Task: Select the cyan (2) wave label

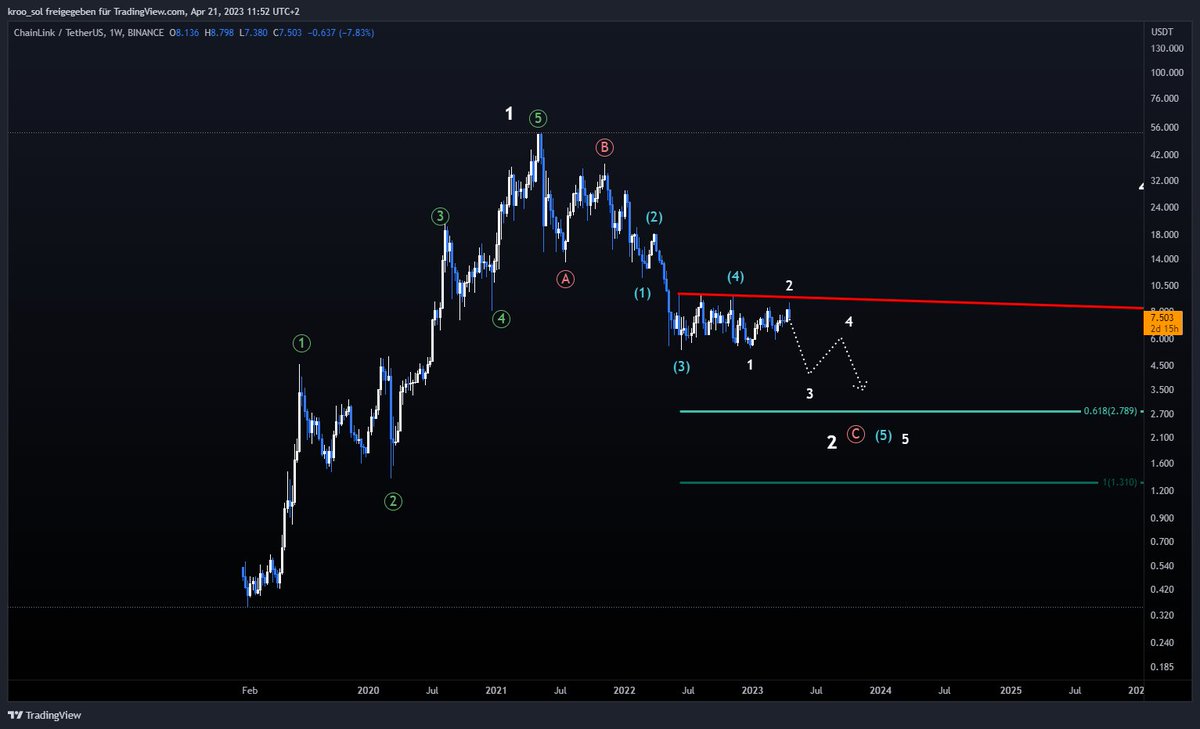Action: 653,217
